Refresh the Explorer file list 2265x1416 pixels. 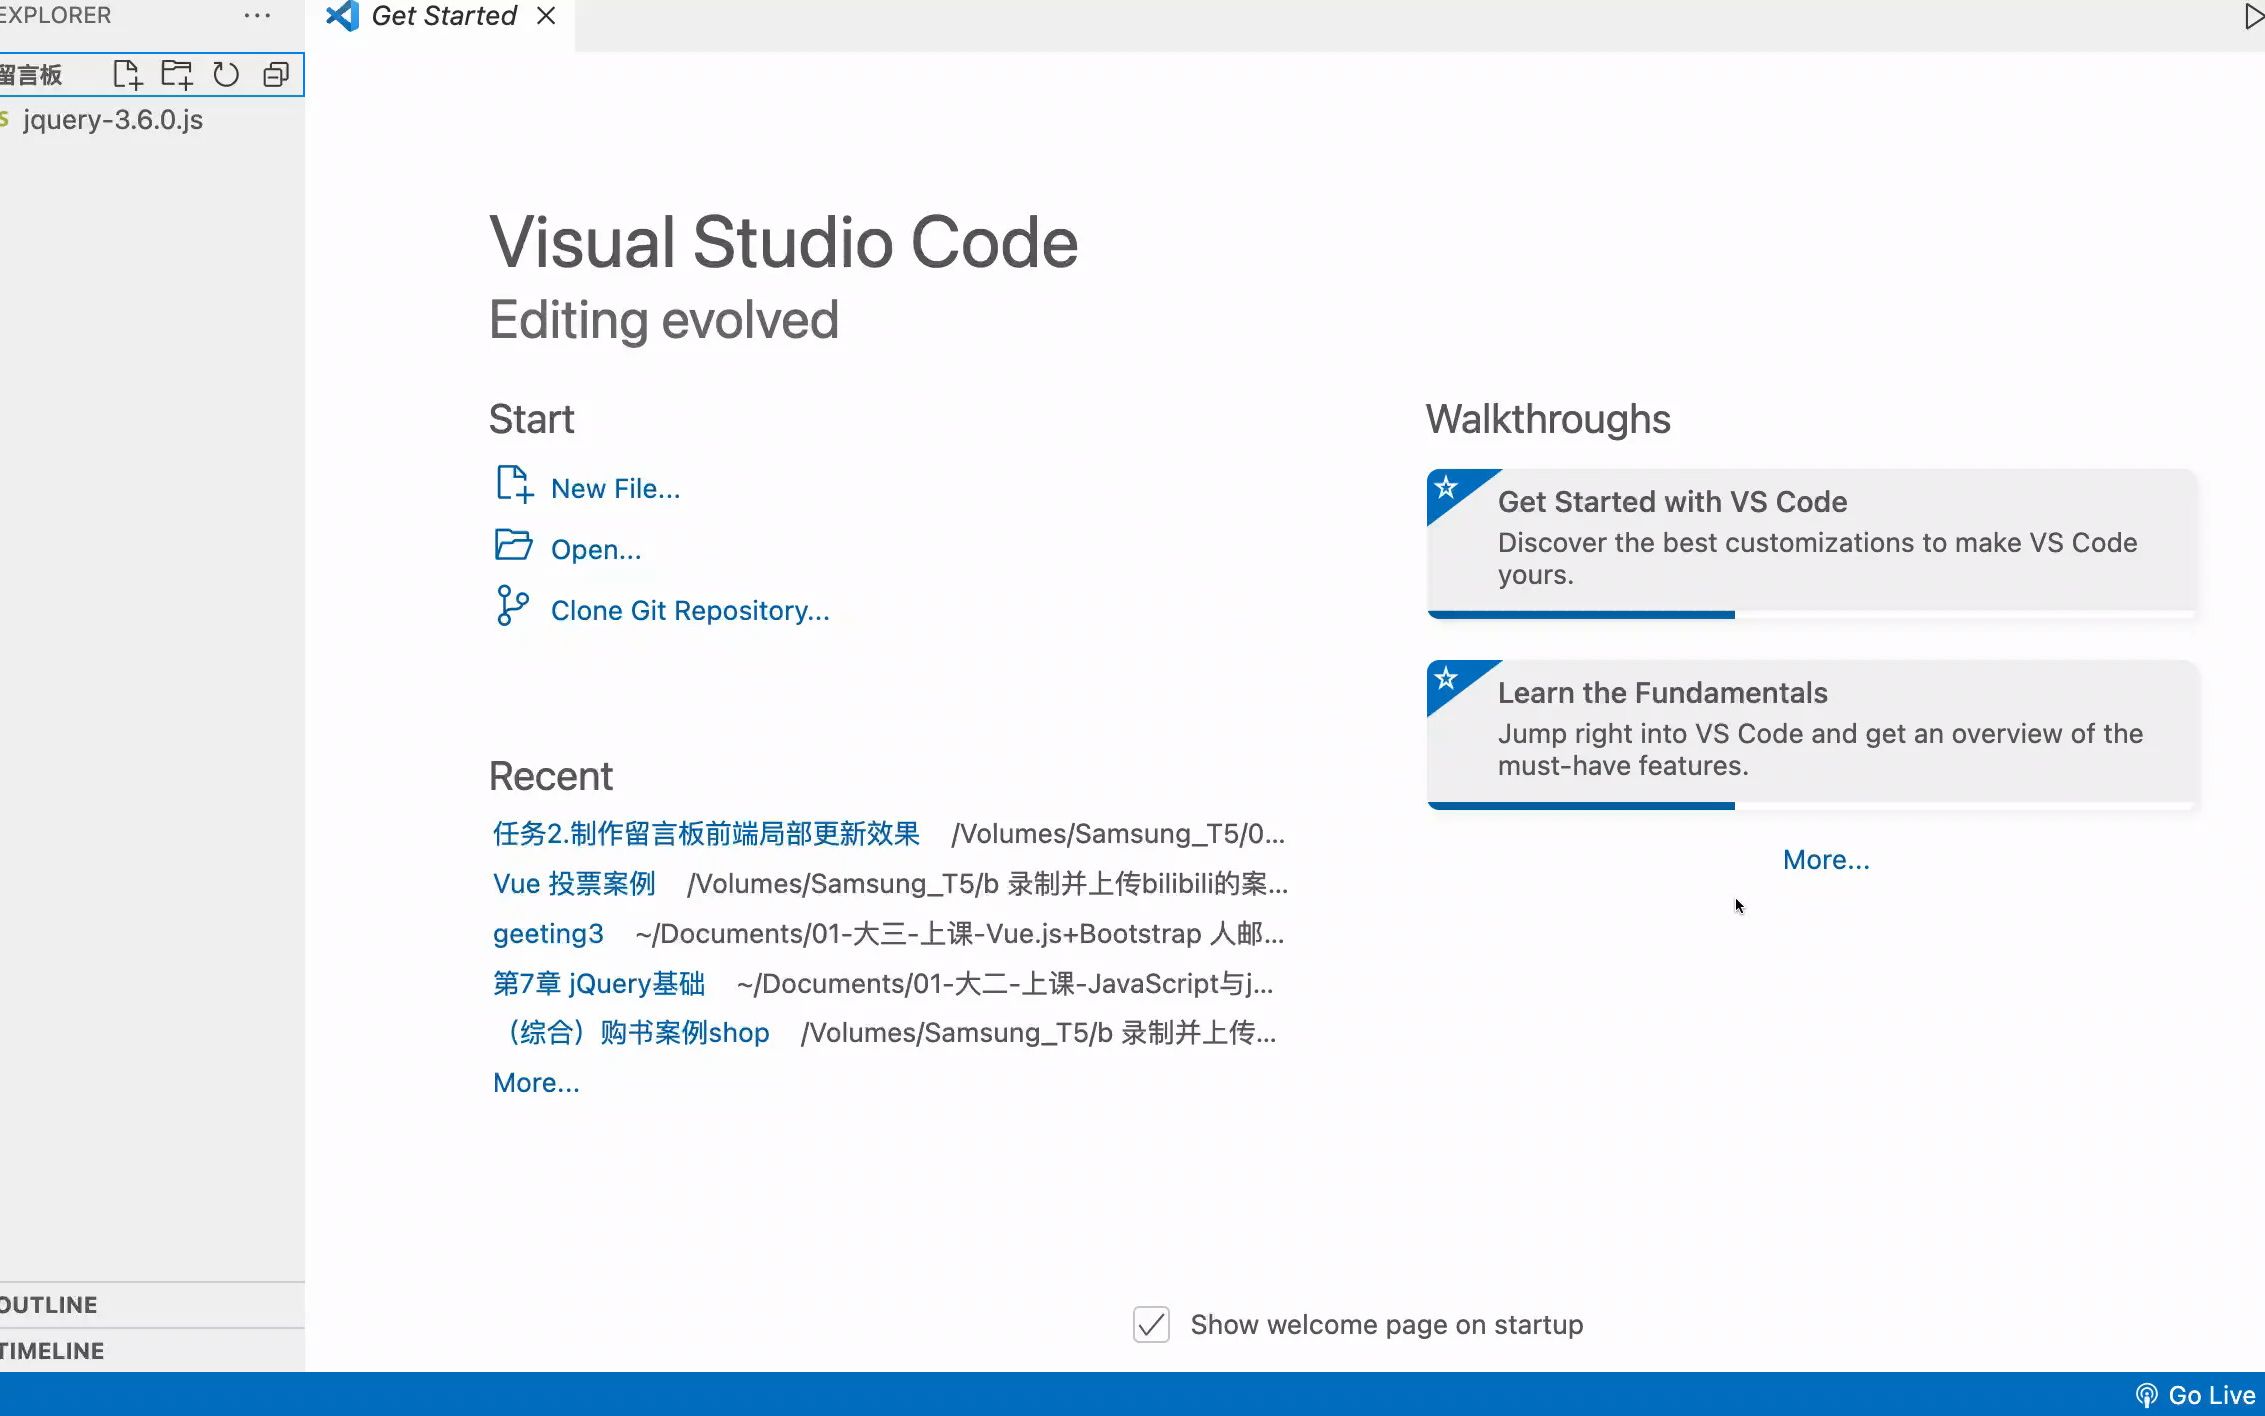click(x=226, y=75)
